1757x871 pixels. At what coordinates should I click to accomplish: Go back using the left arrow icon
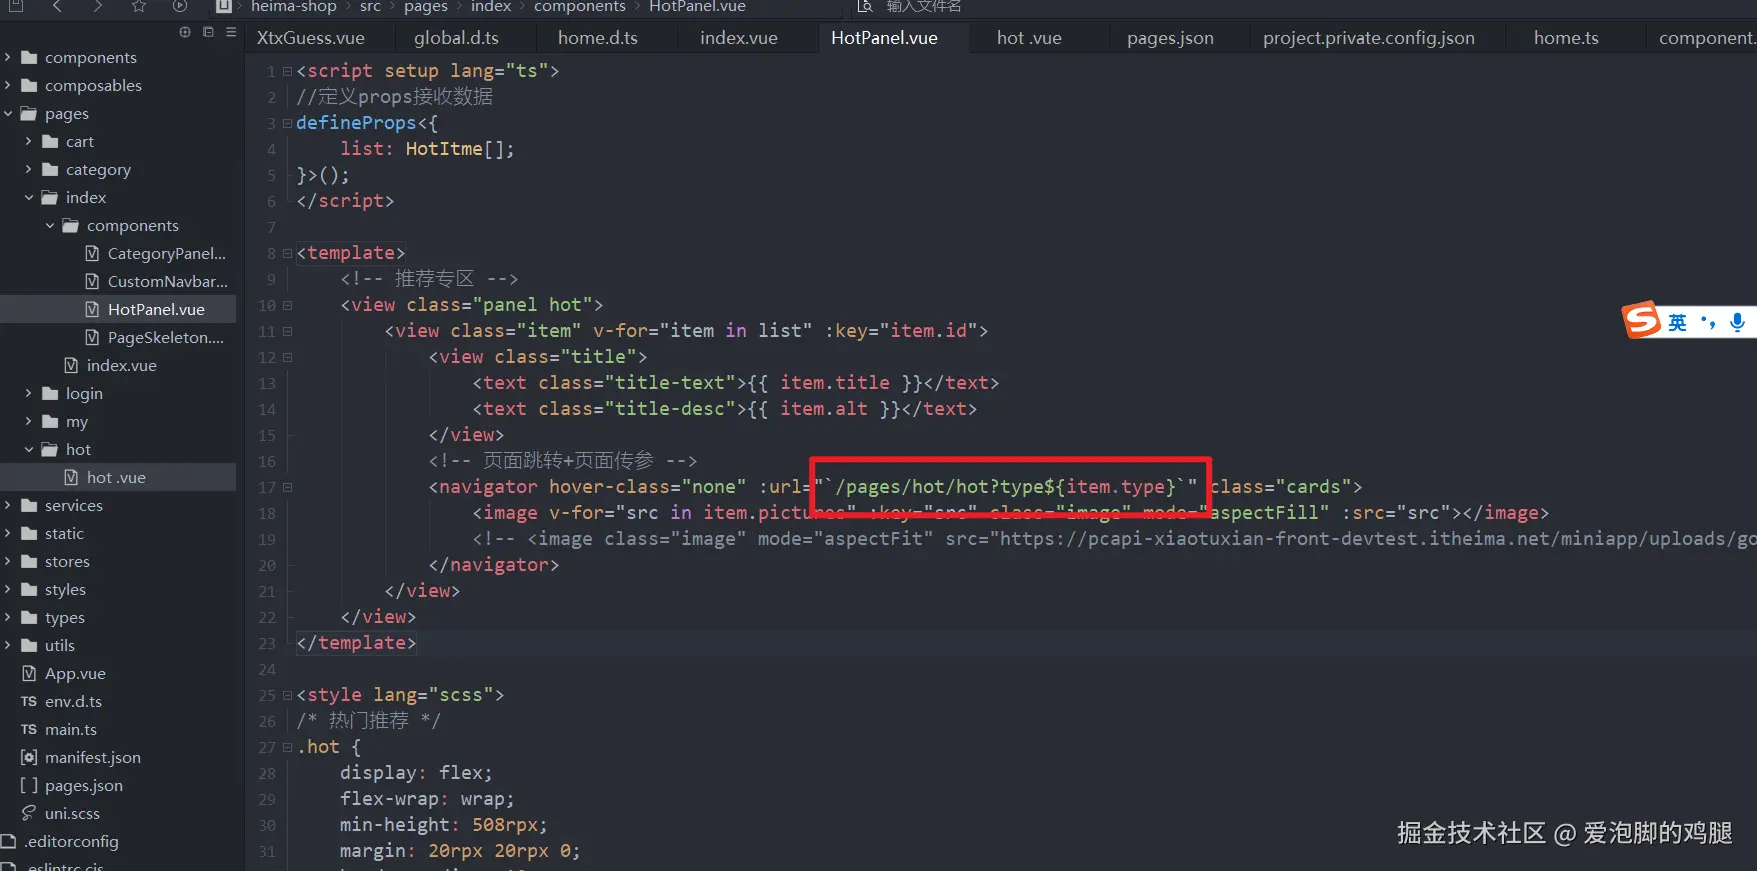click(x=57, y=6)
